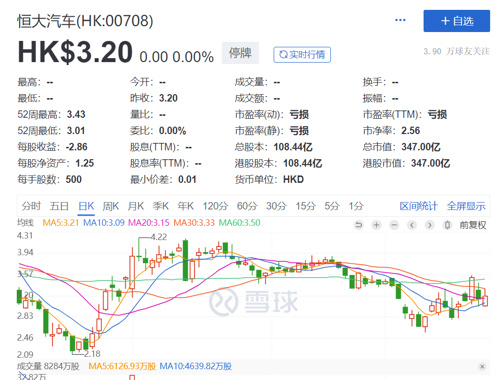Screen dimensions: 500x380
Task: Close the volume indicator panel with X
Action: 482,367
